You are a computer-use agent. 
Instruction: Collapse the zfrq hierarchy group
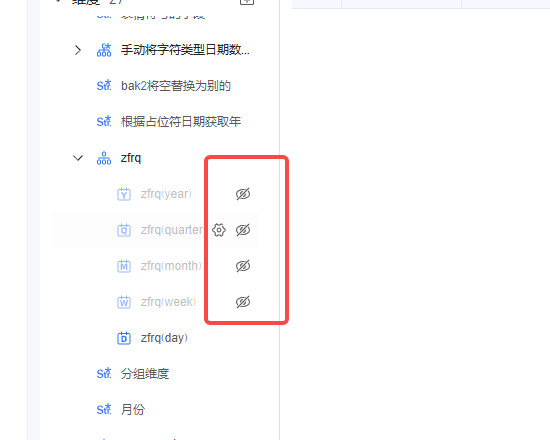(x=78, y=158)
